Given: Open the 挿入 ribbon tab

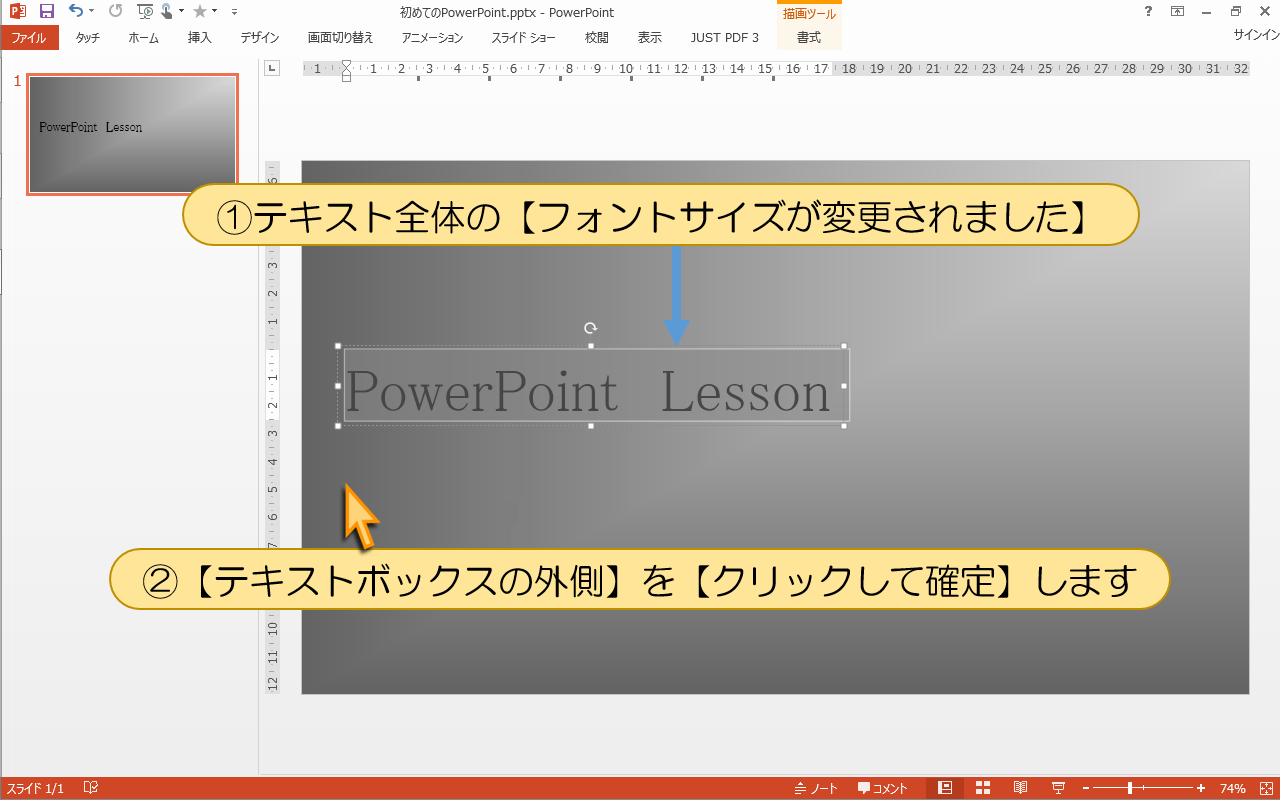Looking at the screenshot, I should [200, 38].
